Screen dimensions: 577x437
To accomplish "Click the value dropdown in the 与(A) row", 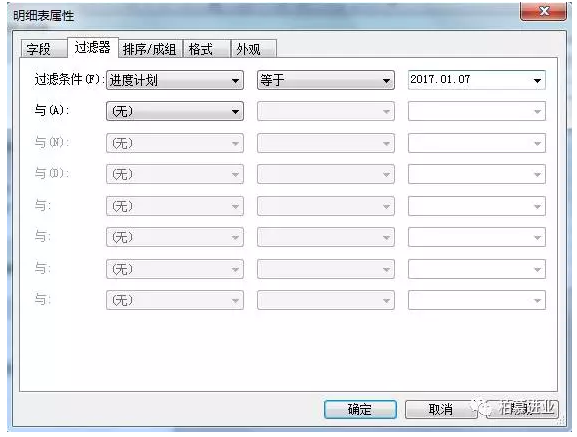I will pos(477,111).
